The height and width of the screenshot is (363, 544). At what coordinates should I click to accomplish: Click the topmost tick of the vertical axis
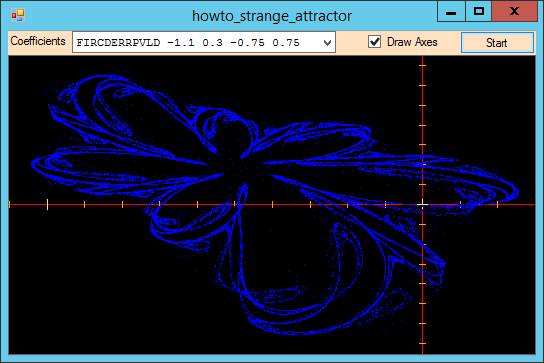(x=422, y=65)
